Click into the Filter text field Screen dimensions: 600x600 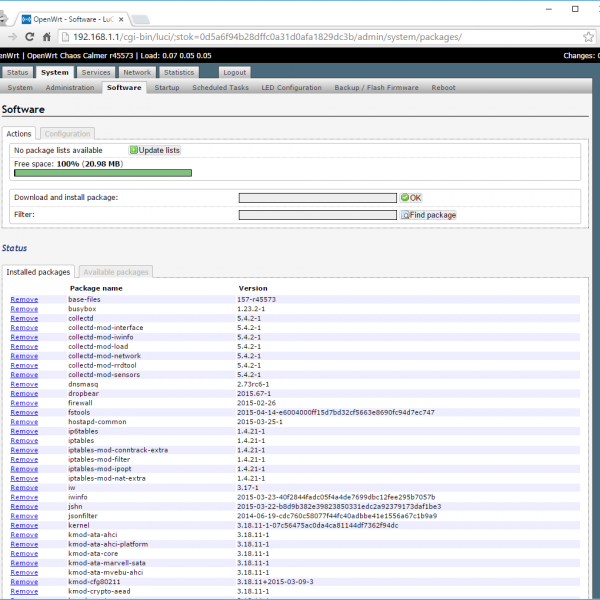point(317,215)
